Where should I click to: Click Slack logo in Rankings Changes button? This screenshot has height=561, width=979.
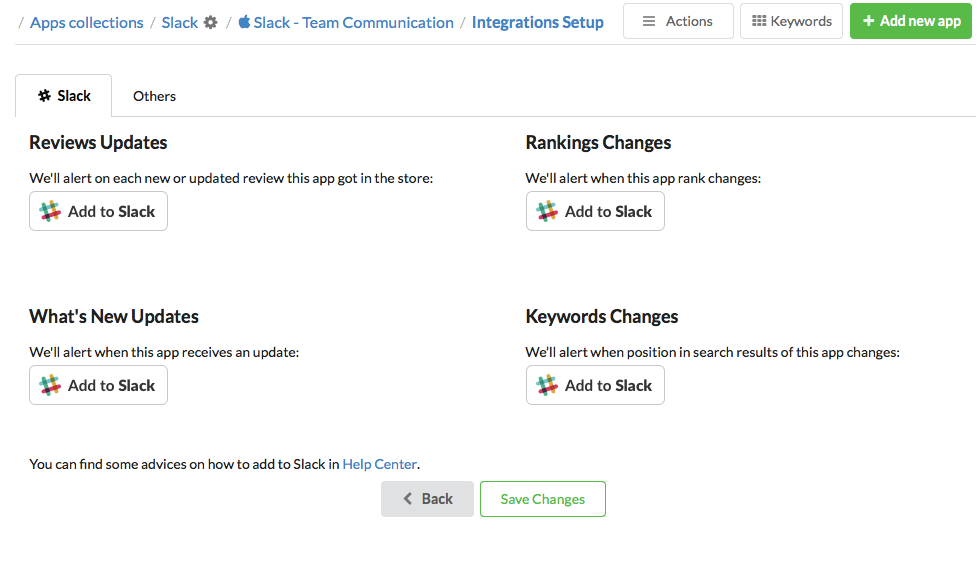547,211
